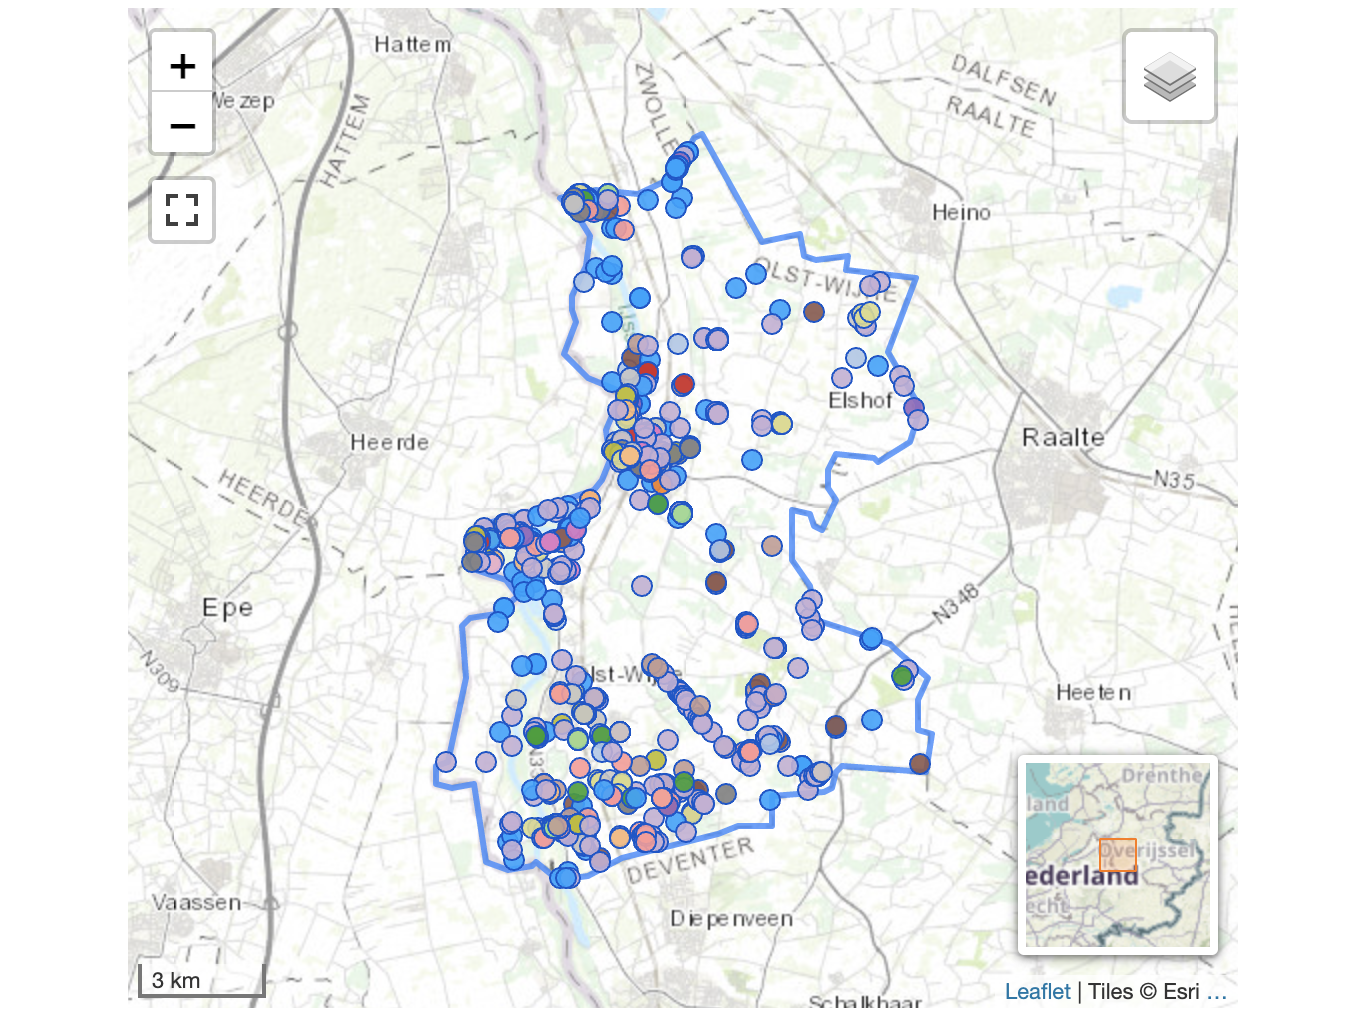The height and width of the screenshot is (1016, 1354).
Task: Select the Raalte town label
Action: pyautogui.click(x=1063, y=438)
